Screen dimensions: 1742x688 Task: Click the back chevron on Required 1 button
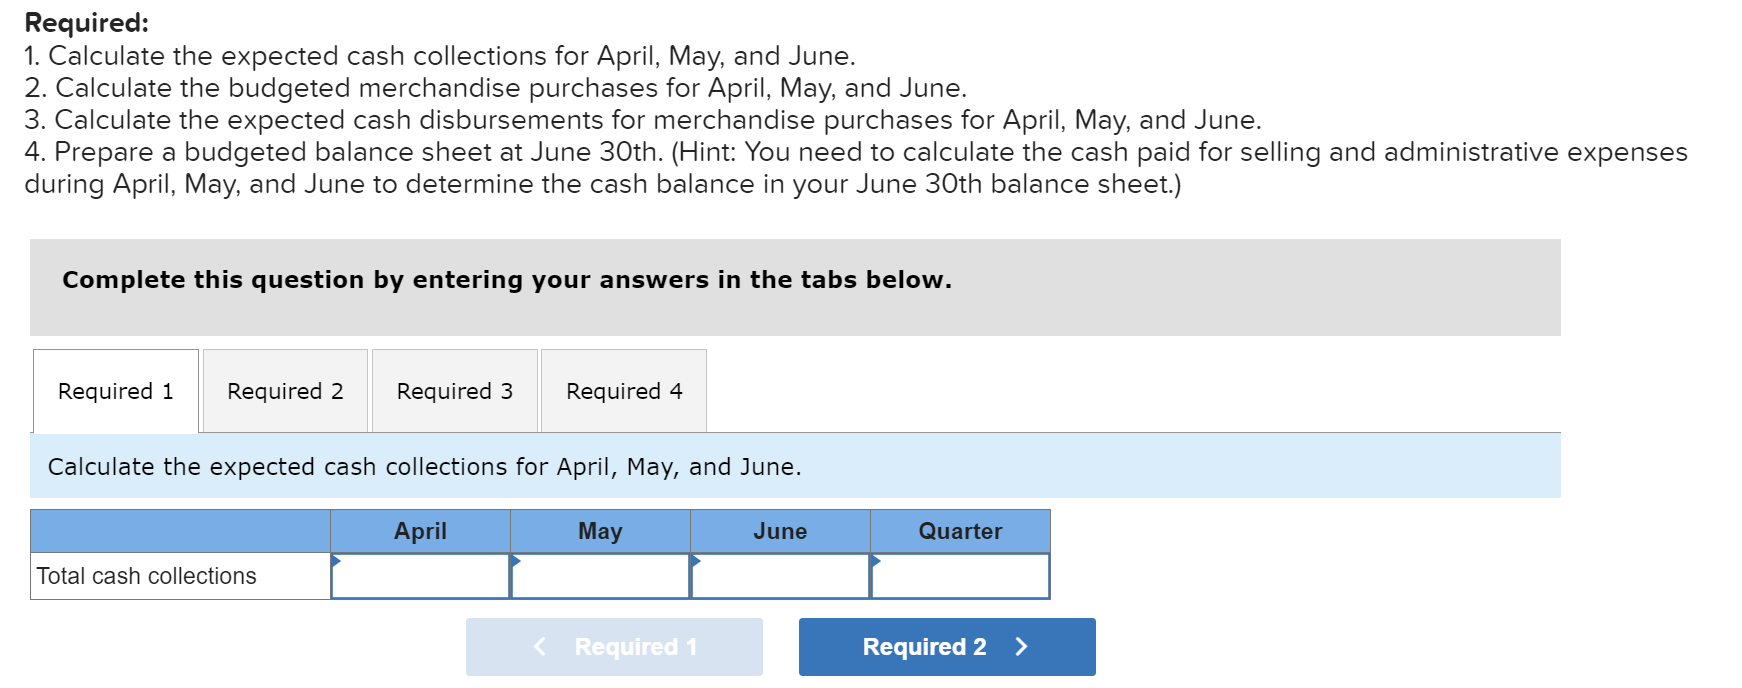pos(539,646)
